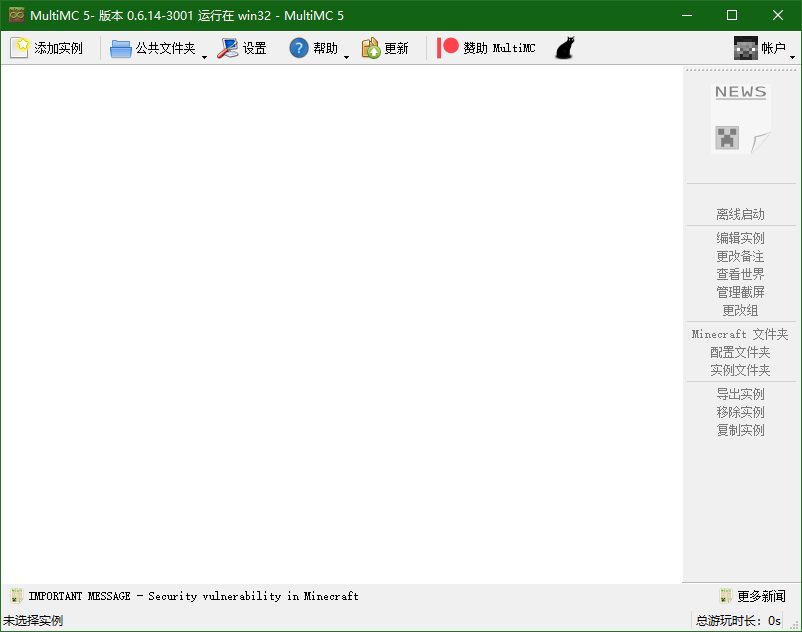802x632 pixels.
Task: Click 复制实例 in side panel
Action: (x=740, y=430)
